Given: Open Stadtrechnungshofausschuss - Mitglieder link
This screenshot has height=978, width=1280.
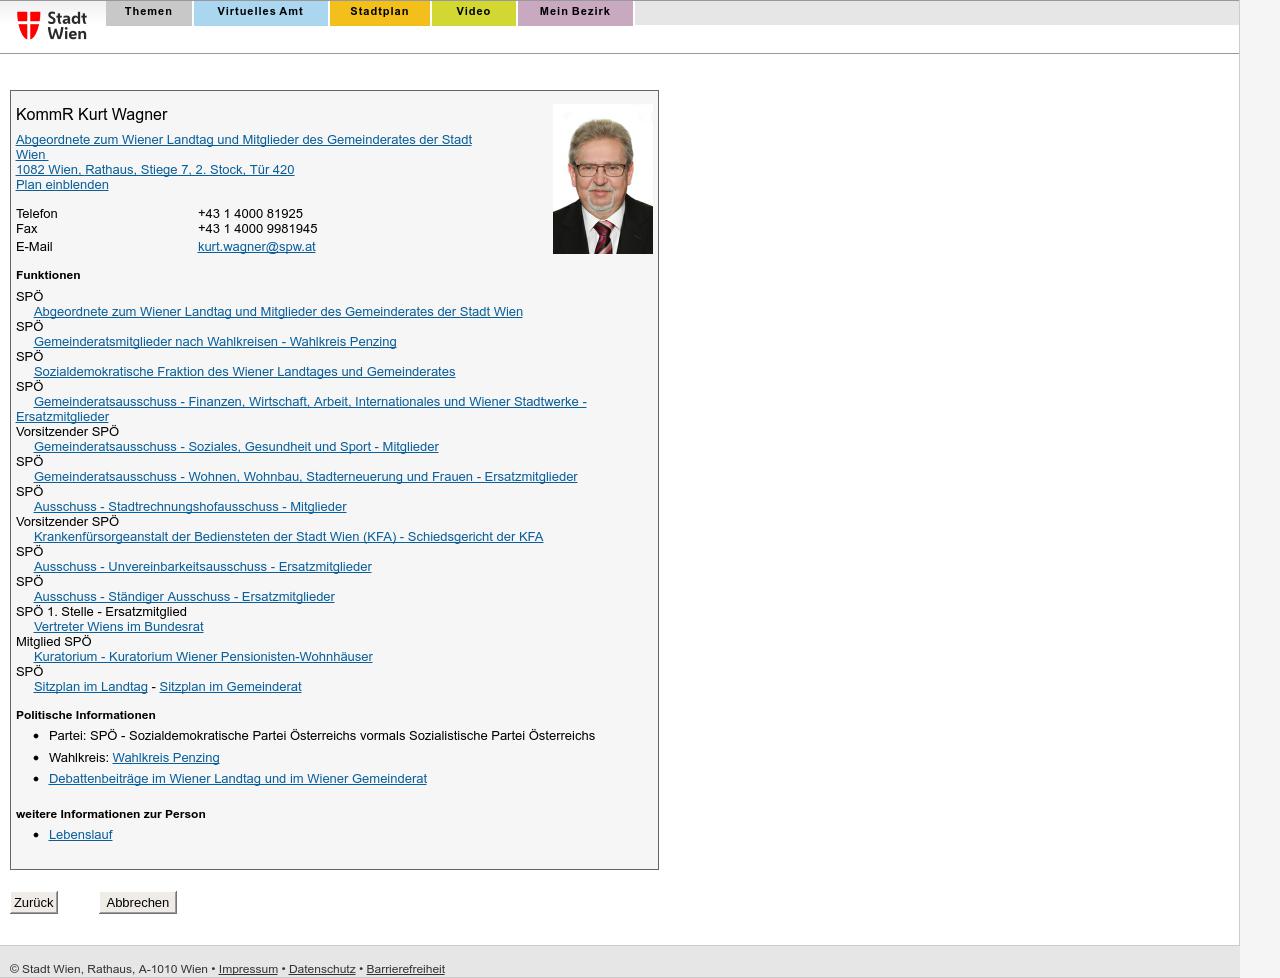Looking at the screenshot, I should 190,507.
